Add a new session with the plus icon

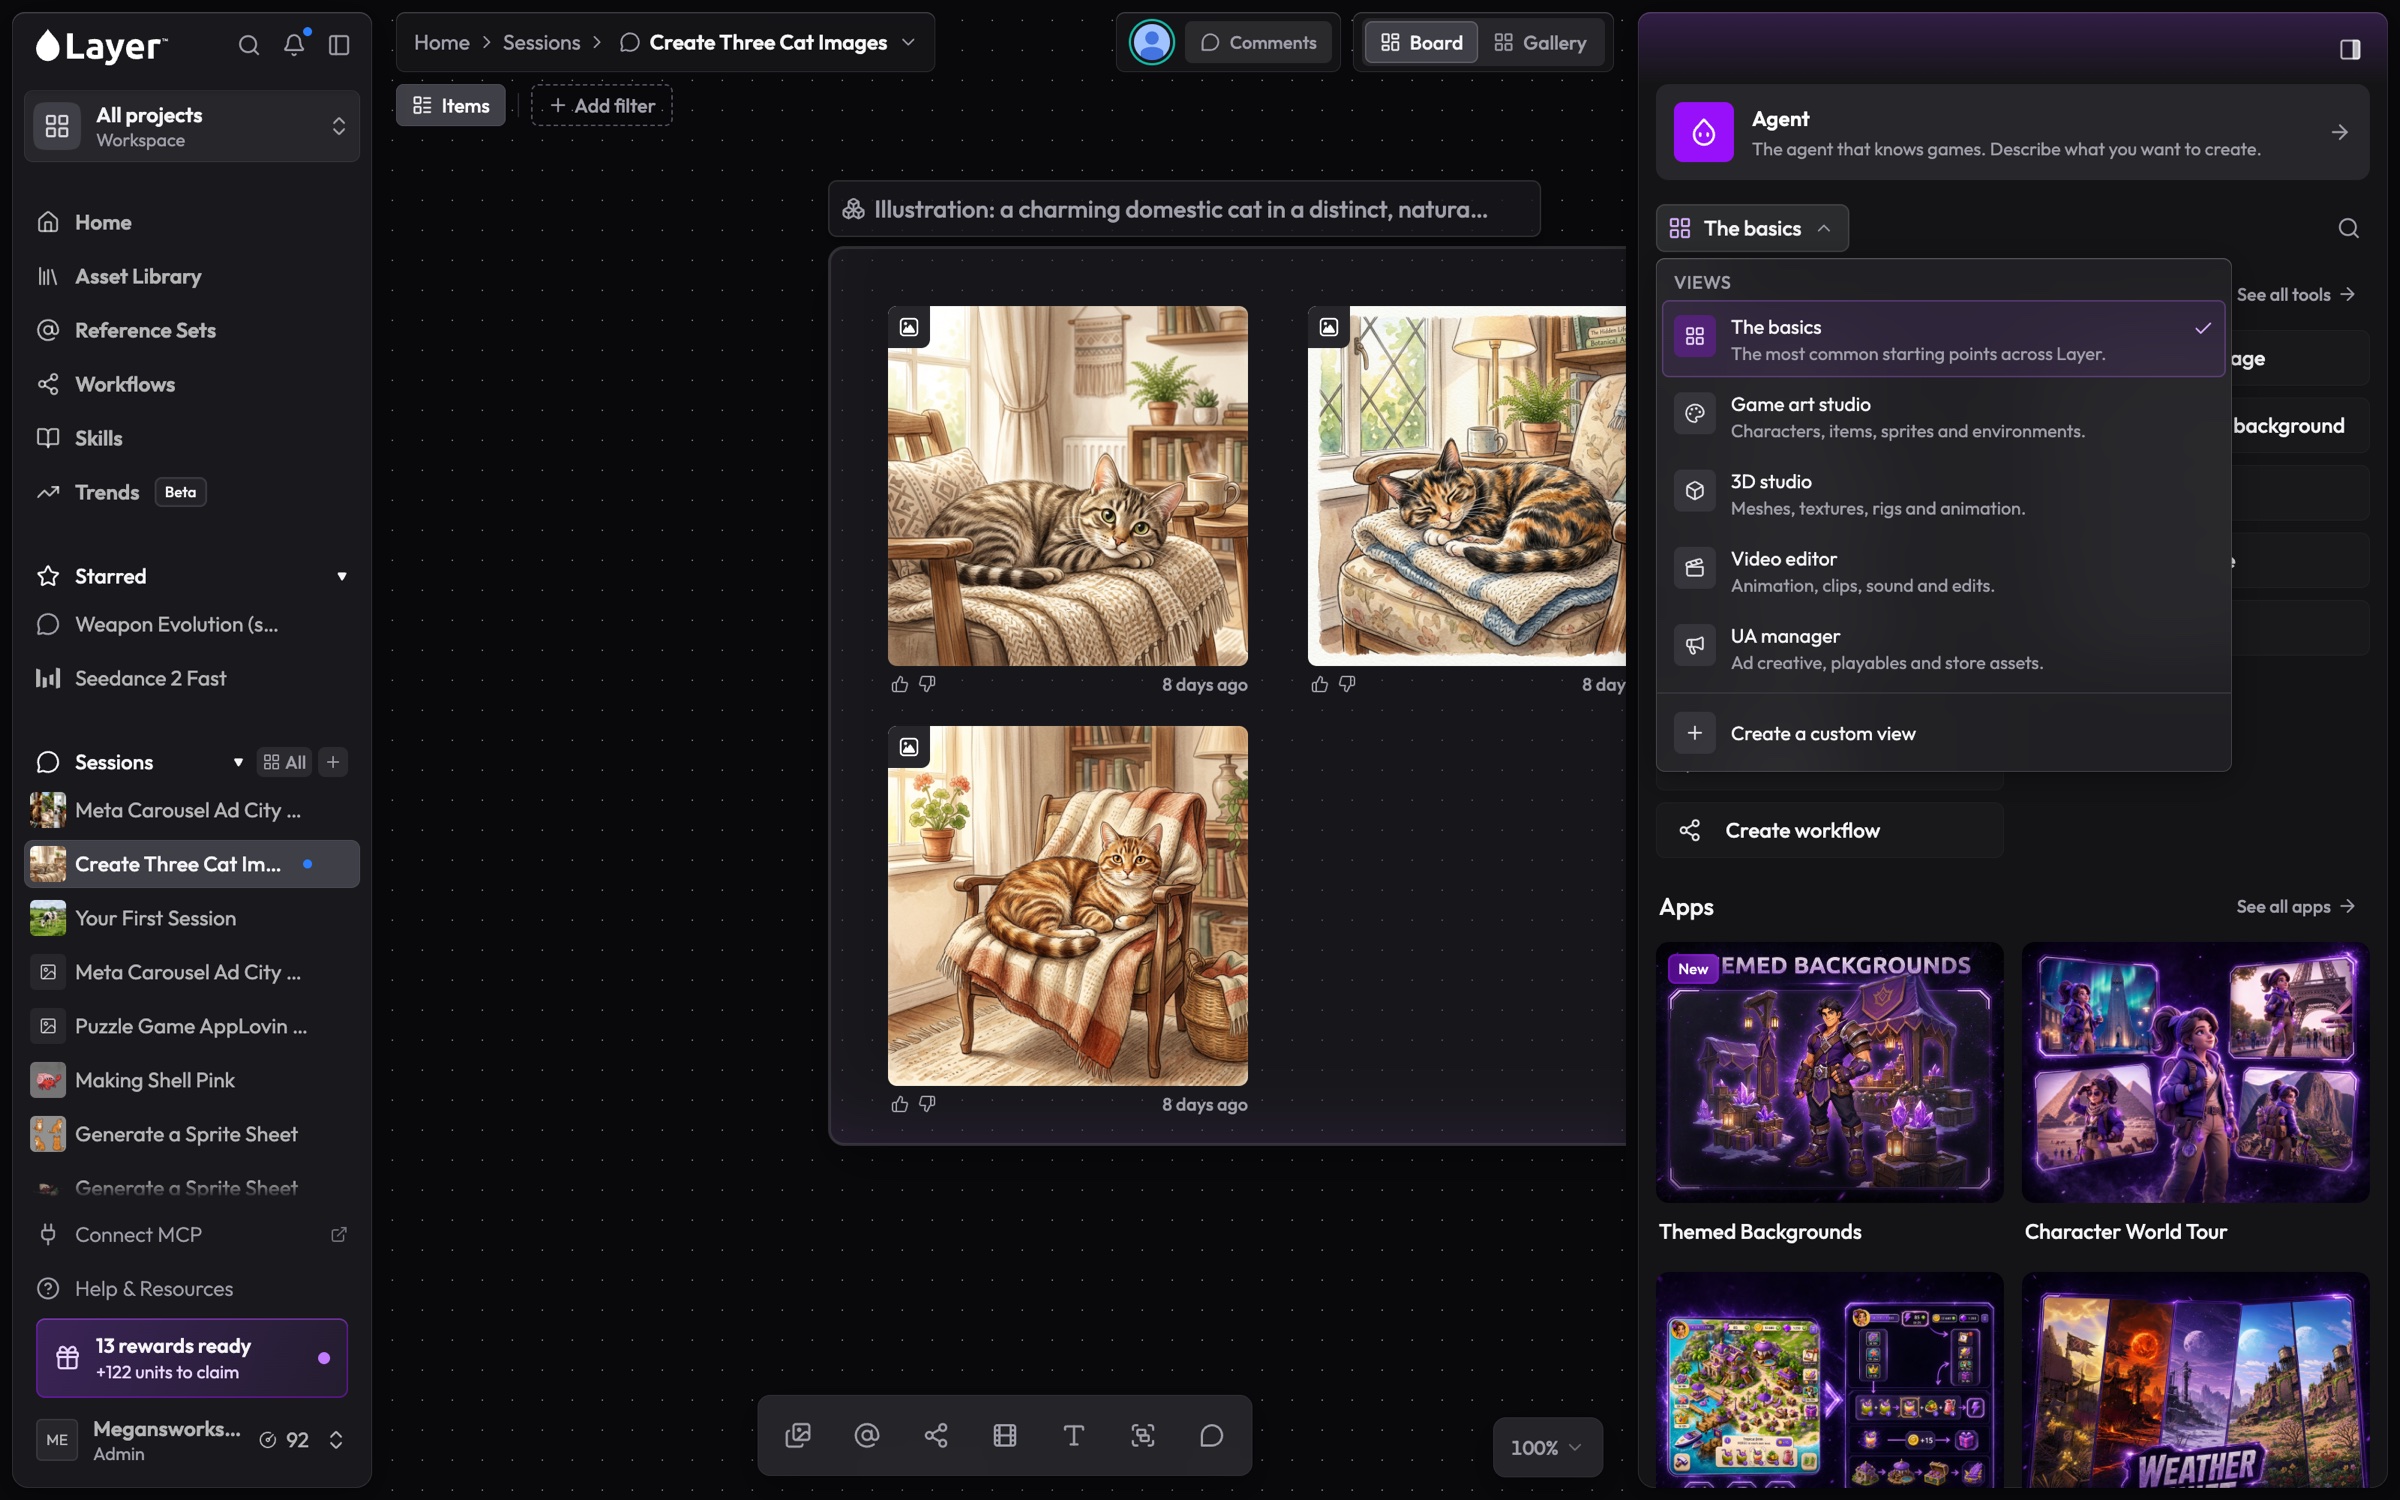pyautogui.click(x=333, y=762)
